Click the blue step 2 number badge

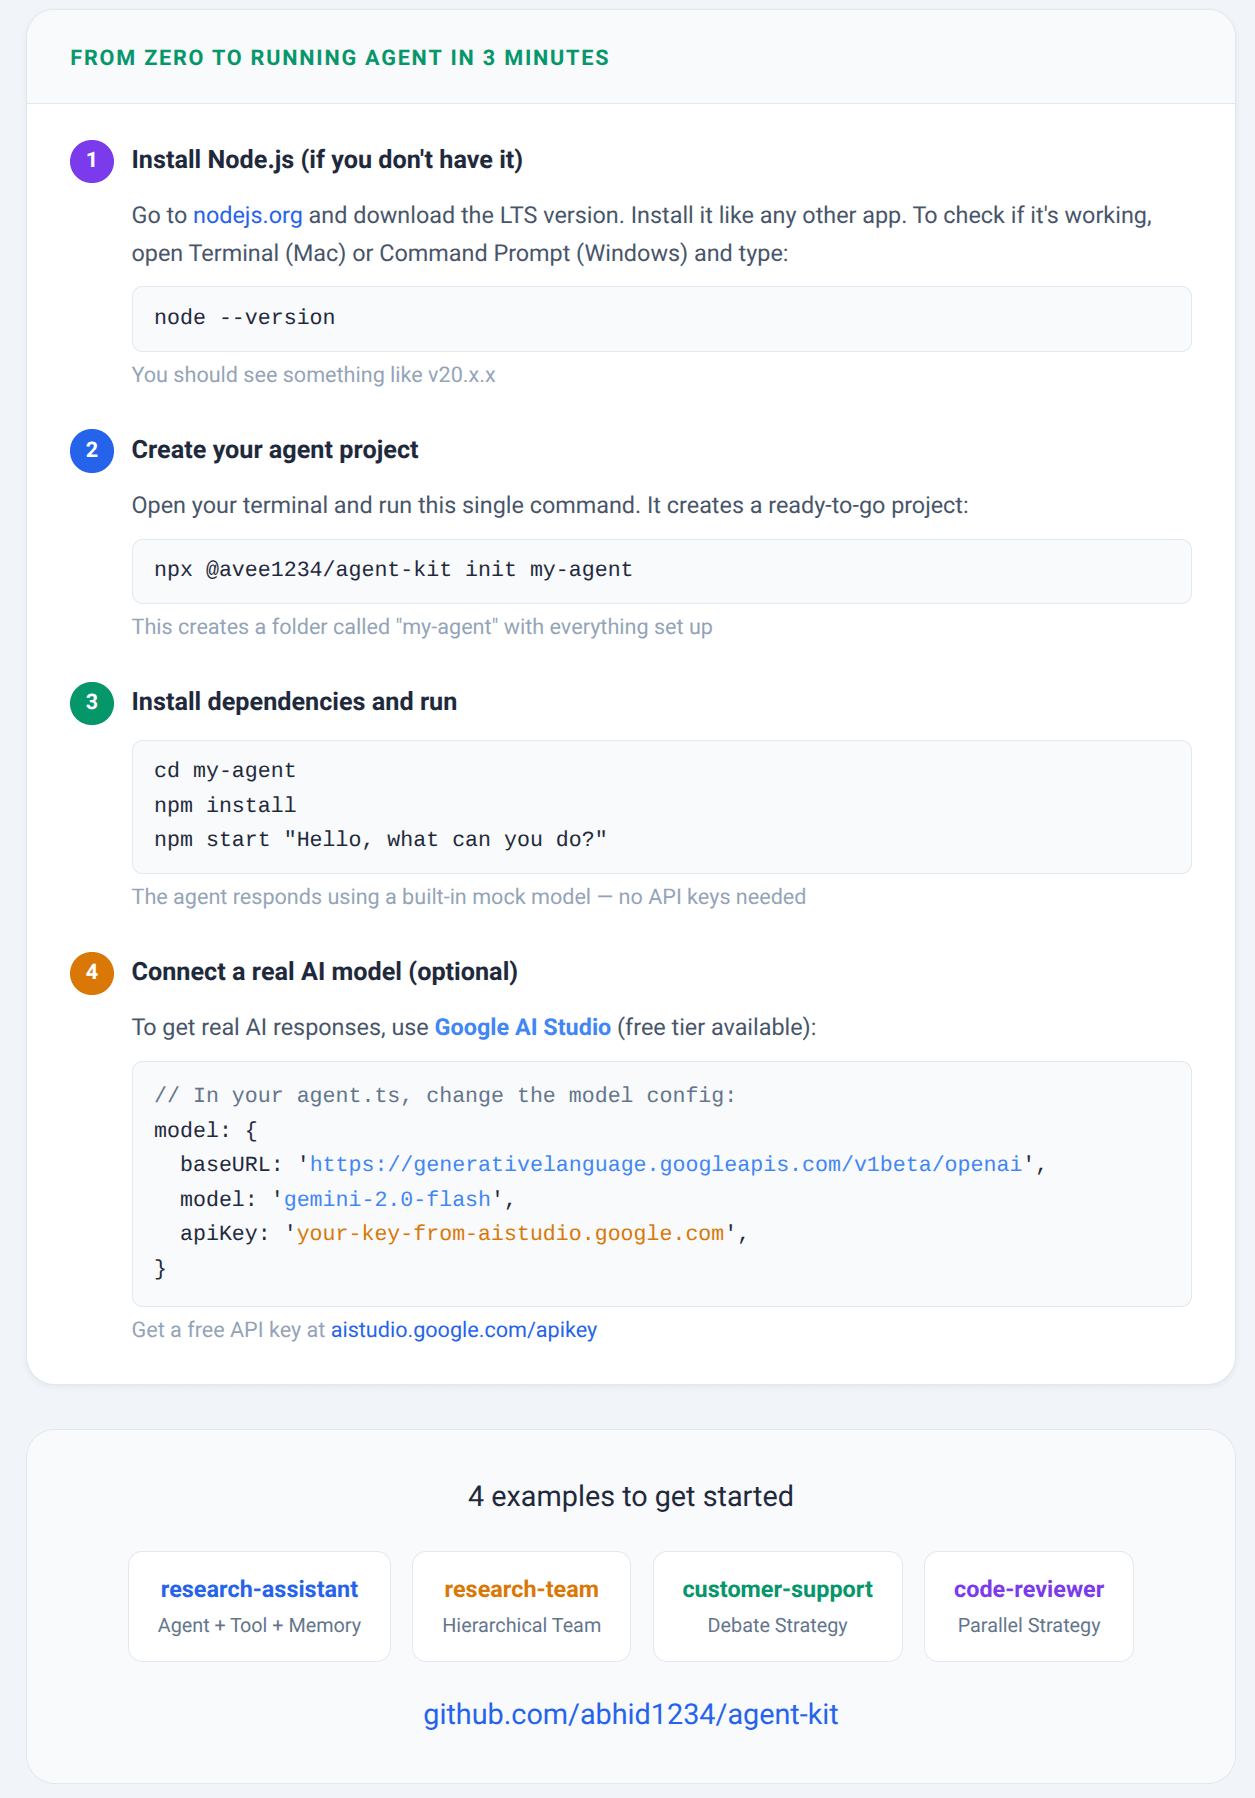[92, 451]
